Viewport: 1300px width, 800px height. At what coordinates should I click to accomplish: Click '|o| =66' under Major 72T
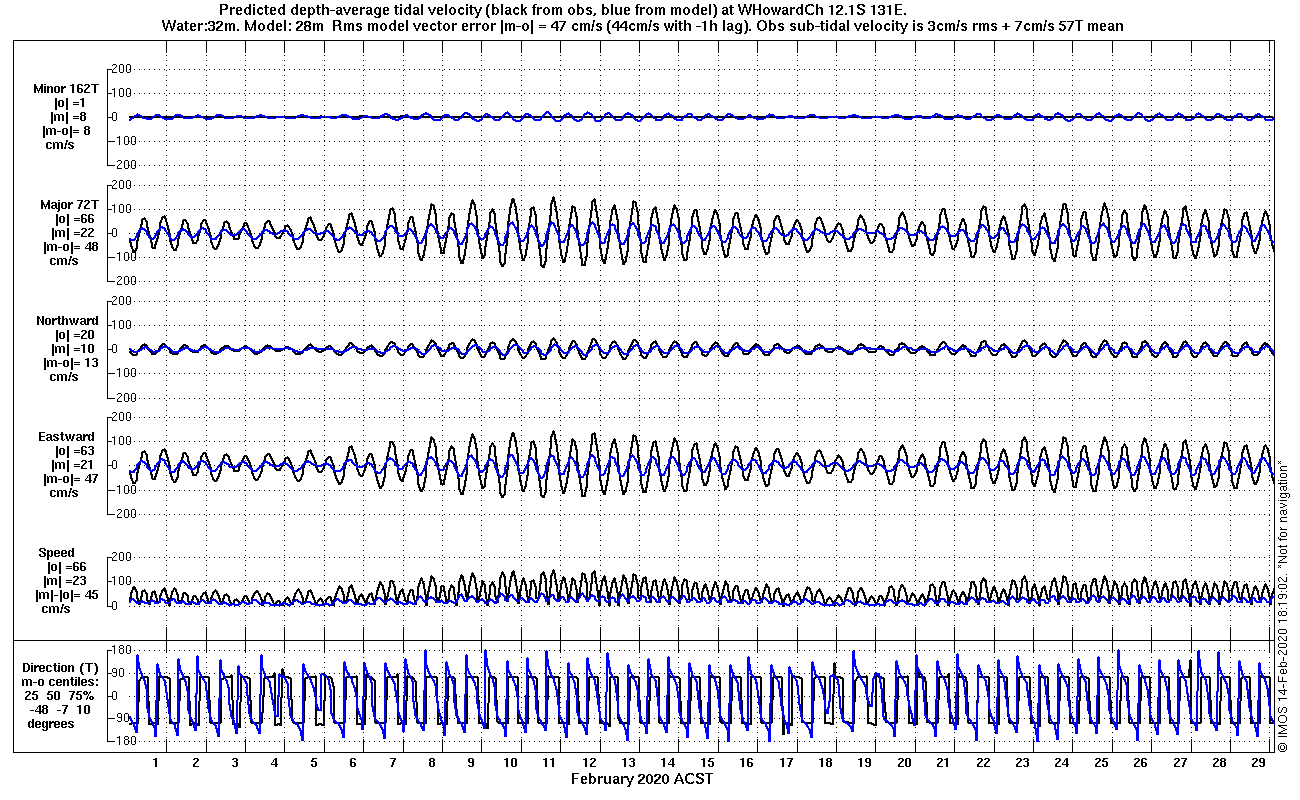(x=74, y=219)
